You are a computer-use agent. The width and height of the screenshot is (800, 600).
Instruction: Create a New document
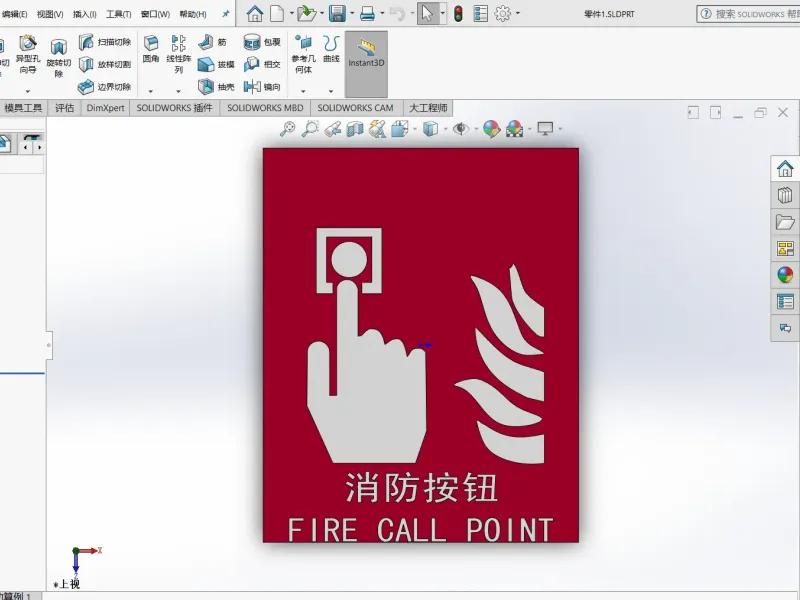pos(277,13)
